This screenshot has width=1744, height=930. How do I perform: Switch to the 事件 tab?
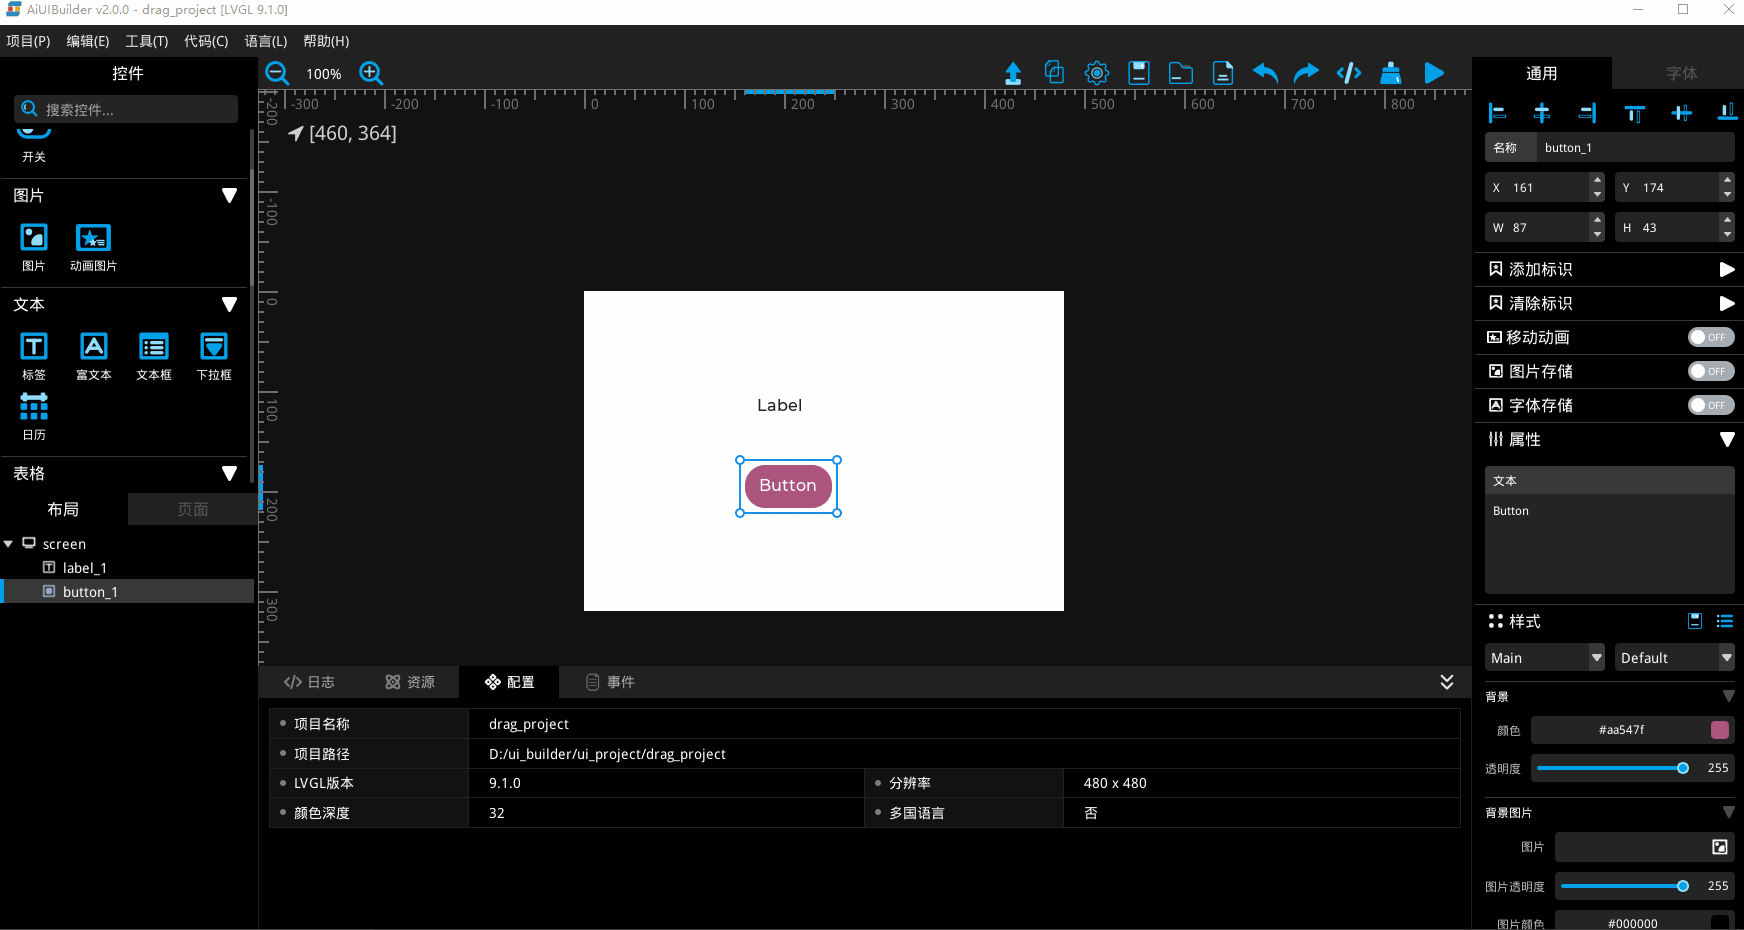coord(610,682)
